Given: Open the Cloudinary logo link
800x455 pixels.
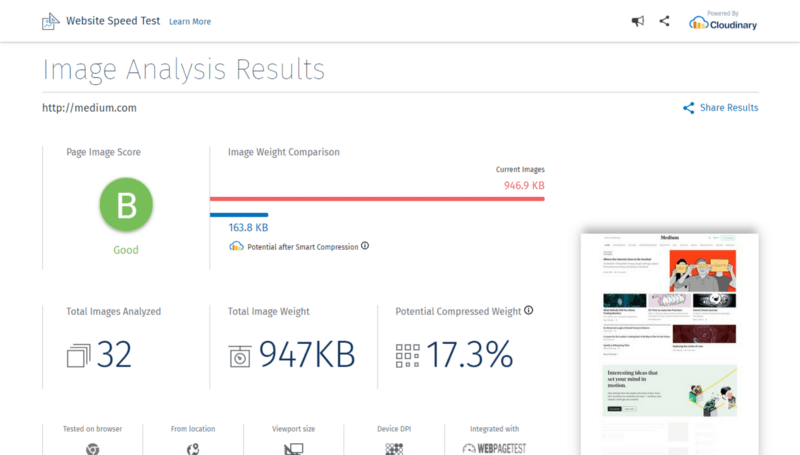Looking at the screenshot, I should [723, 21].
